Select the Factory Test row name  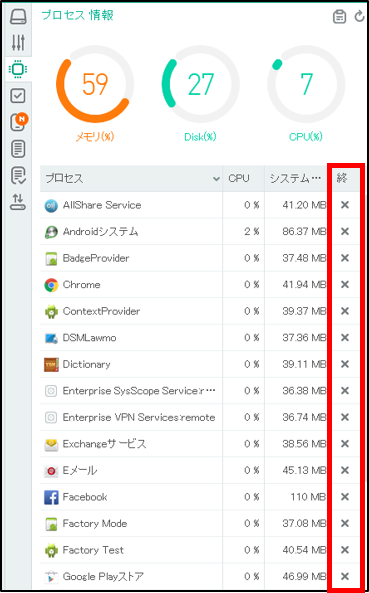pyautogui.click(x=93, y=550)
